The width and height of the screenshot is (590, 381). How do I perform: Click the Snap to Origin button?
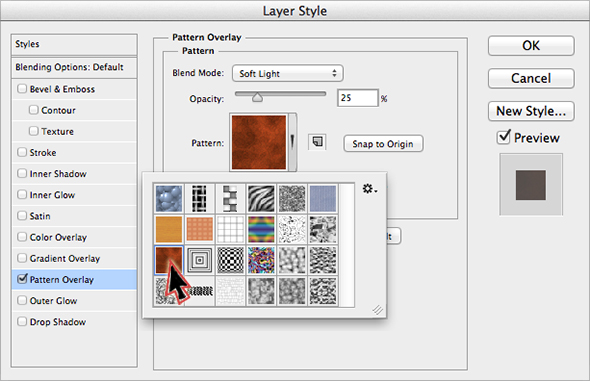(383, 144)
